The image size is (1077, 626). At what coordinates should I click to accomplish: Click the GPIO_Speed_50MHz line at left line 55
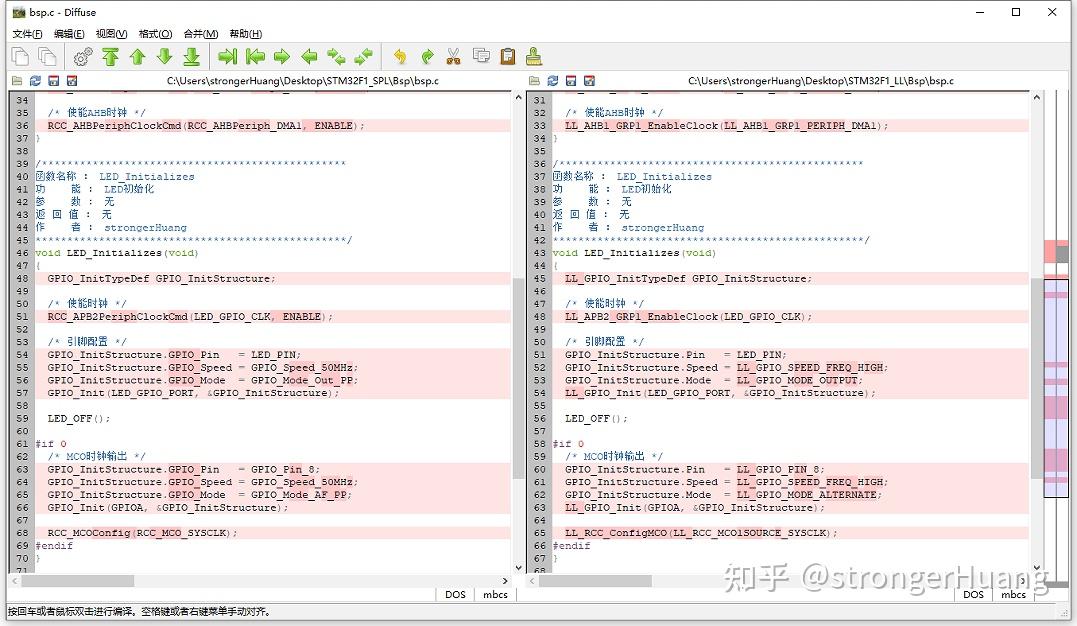pos(272,368)
